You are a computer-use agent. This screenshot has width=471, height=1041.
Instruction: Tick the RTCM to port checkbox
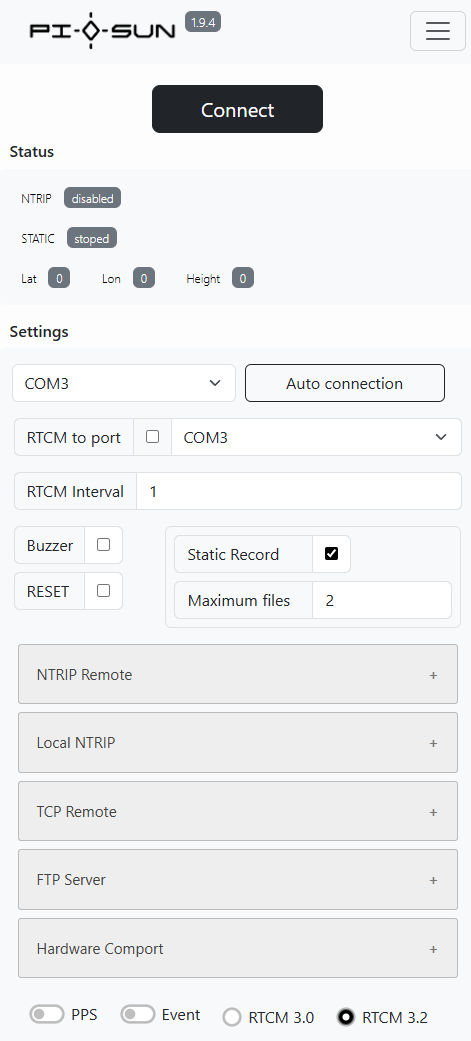tap(153, 436)
